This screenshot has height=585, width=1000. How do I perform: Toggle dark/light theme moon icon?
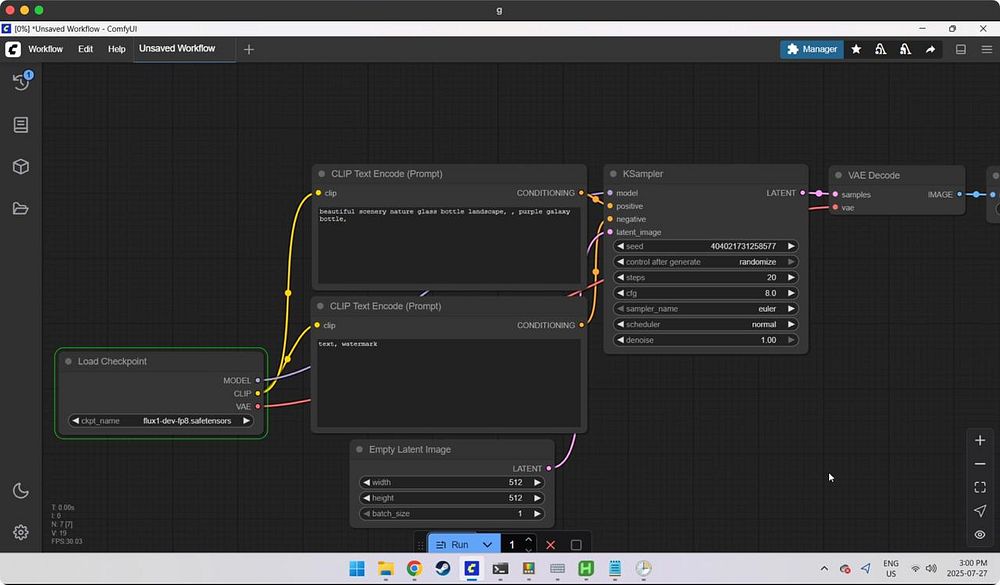20,490
